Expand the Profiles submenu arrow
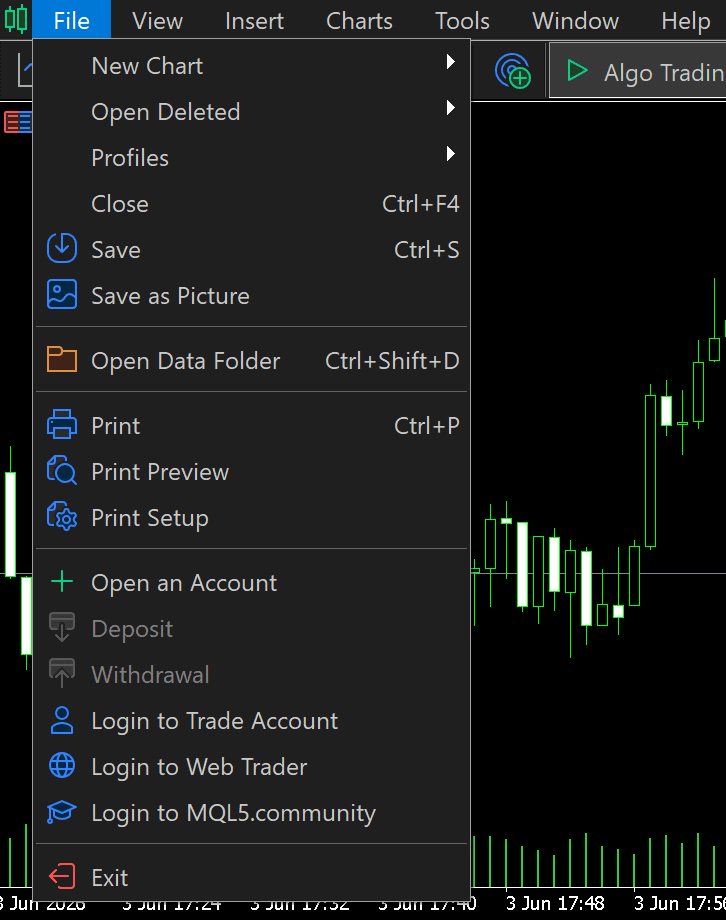 (x=450, y=154)
